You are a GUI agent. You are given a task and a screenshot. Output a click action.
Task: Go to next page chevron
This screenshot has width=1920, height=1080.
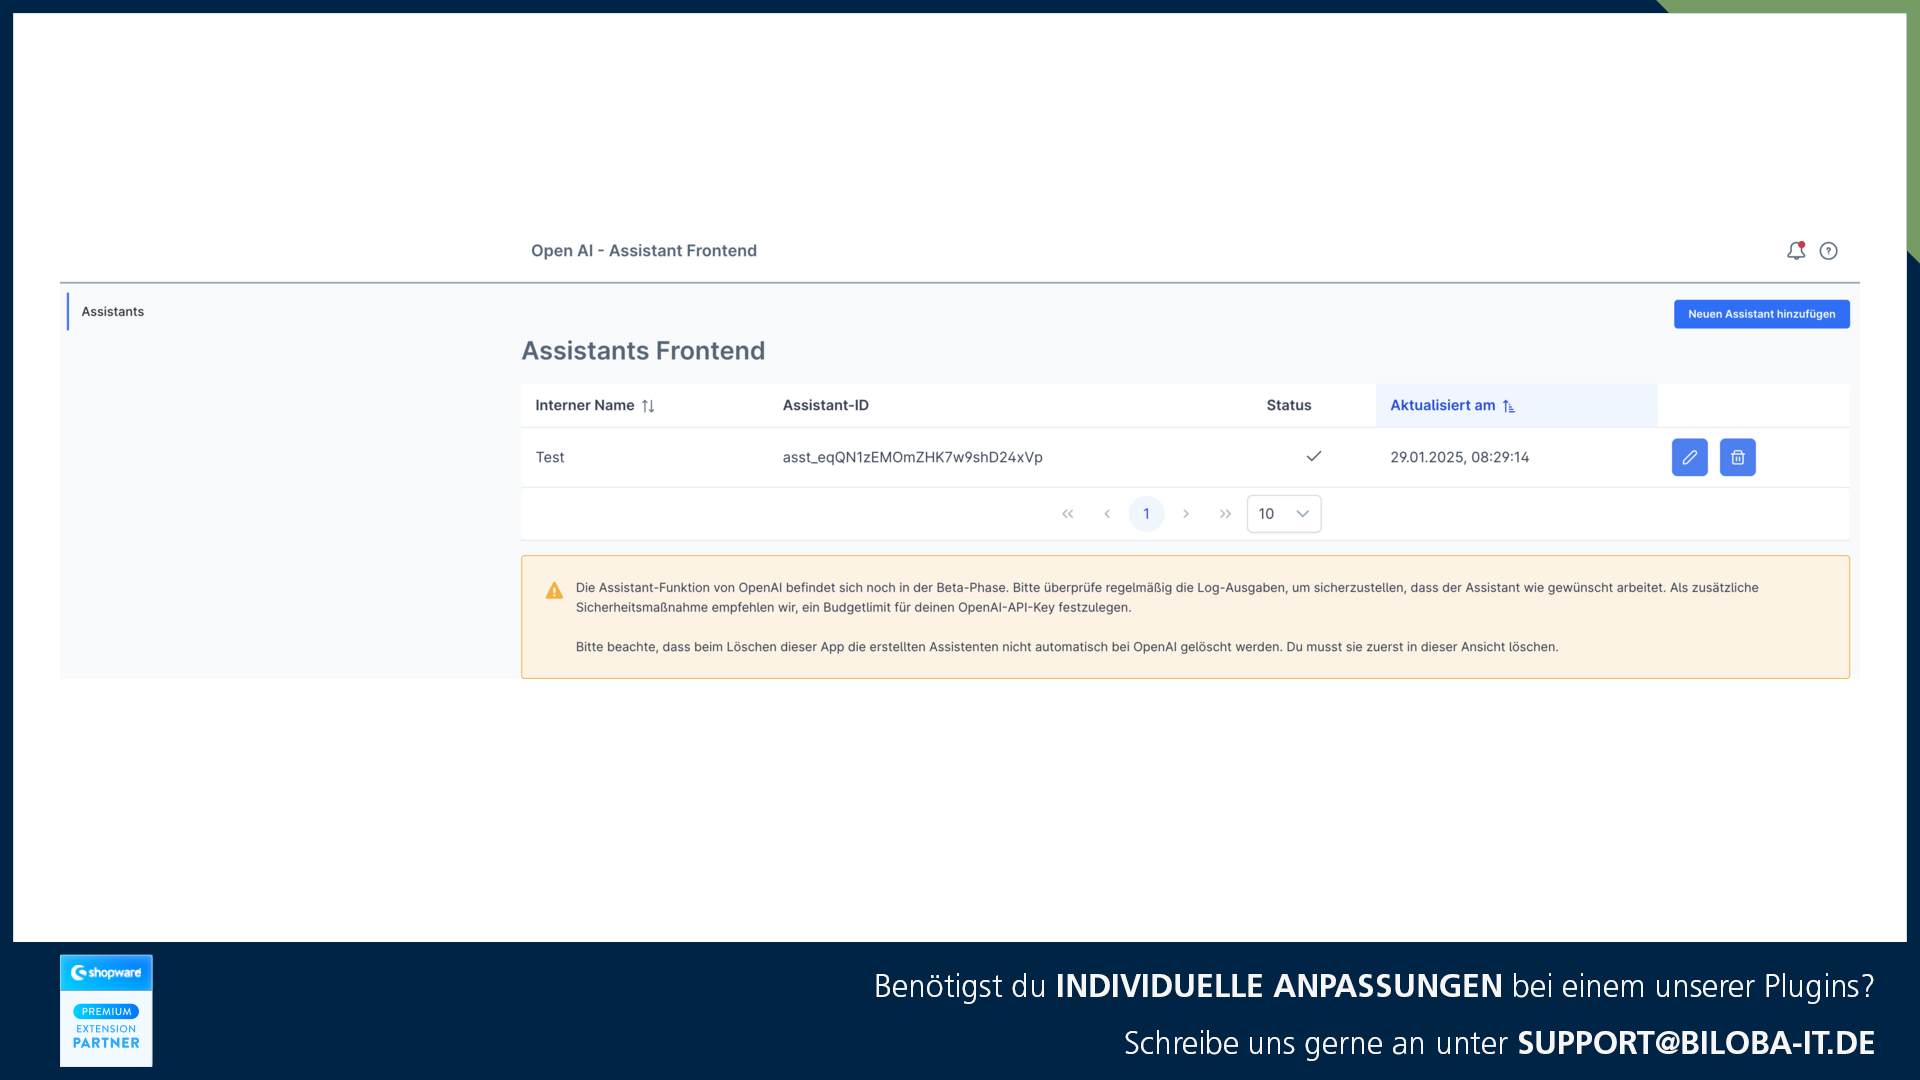click(x=1186, y=514)
